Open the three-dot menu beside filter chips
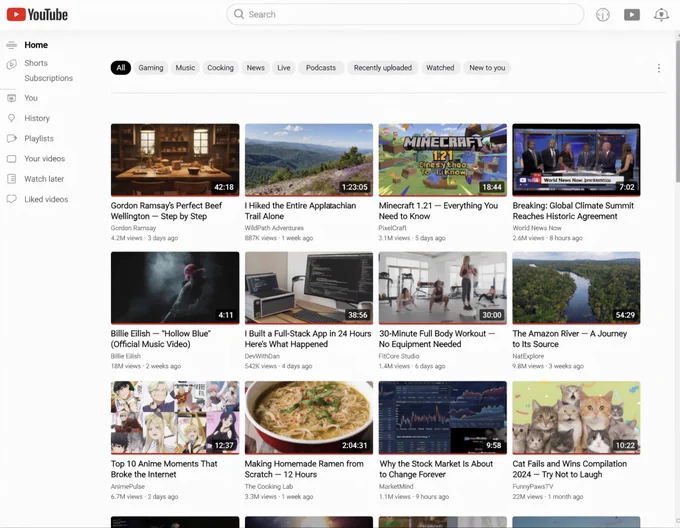Viewport: 680px width, 528px height. [658, 68]
